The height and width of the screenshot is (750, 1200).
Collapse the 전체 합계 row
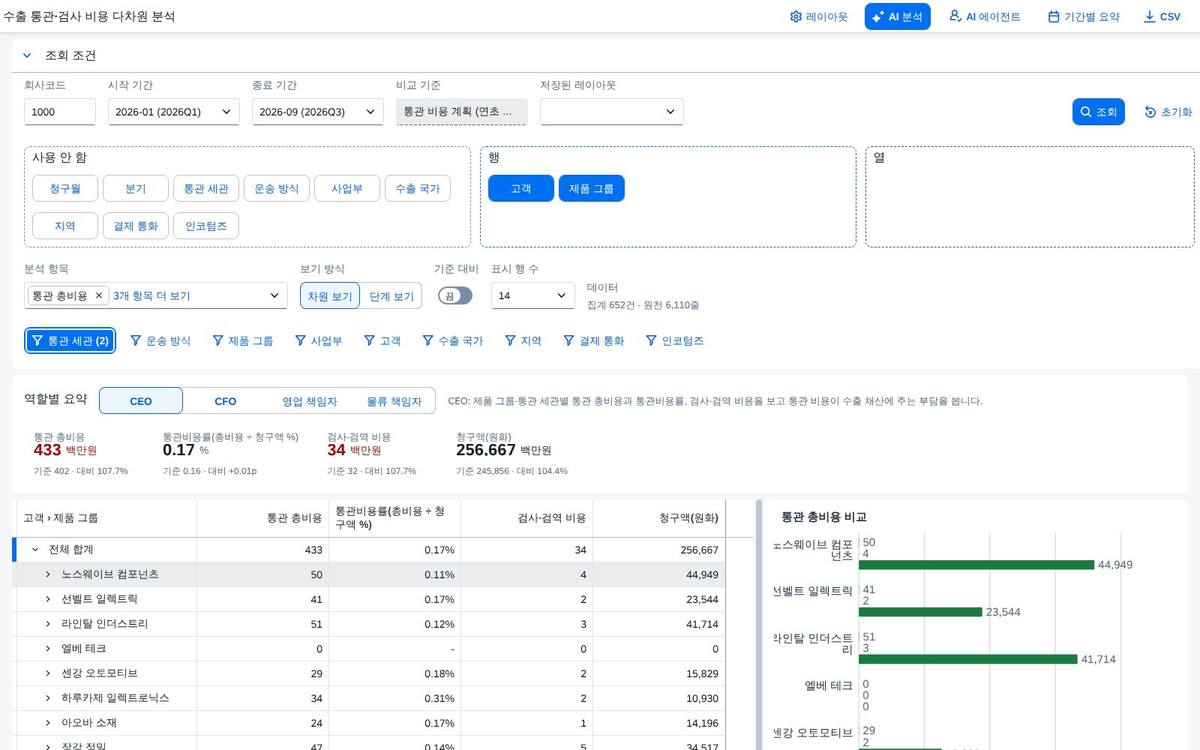35,550
